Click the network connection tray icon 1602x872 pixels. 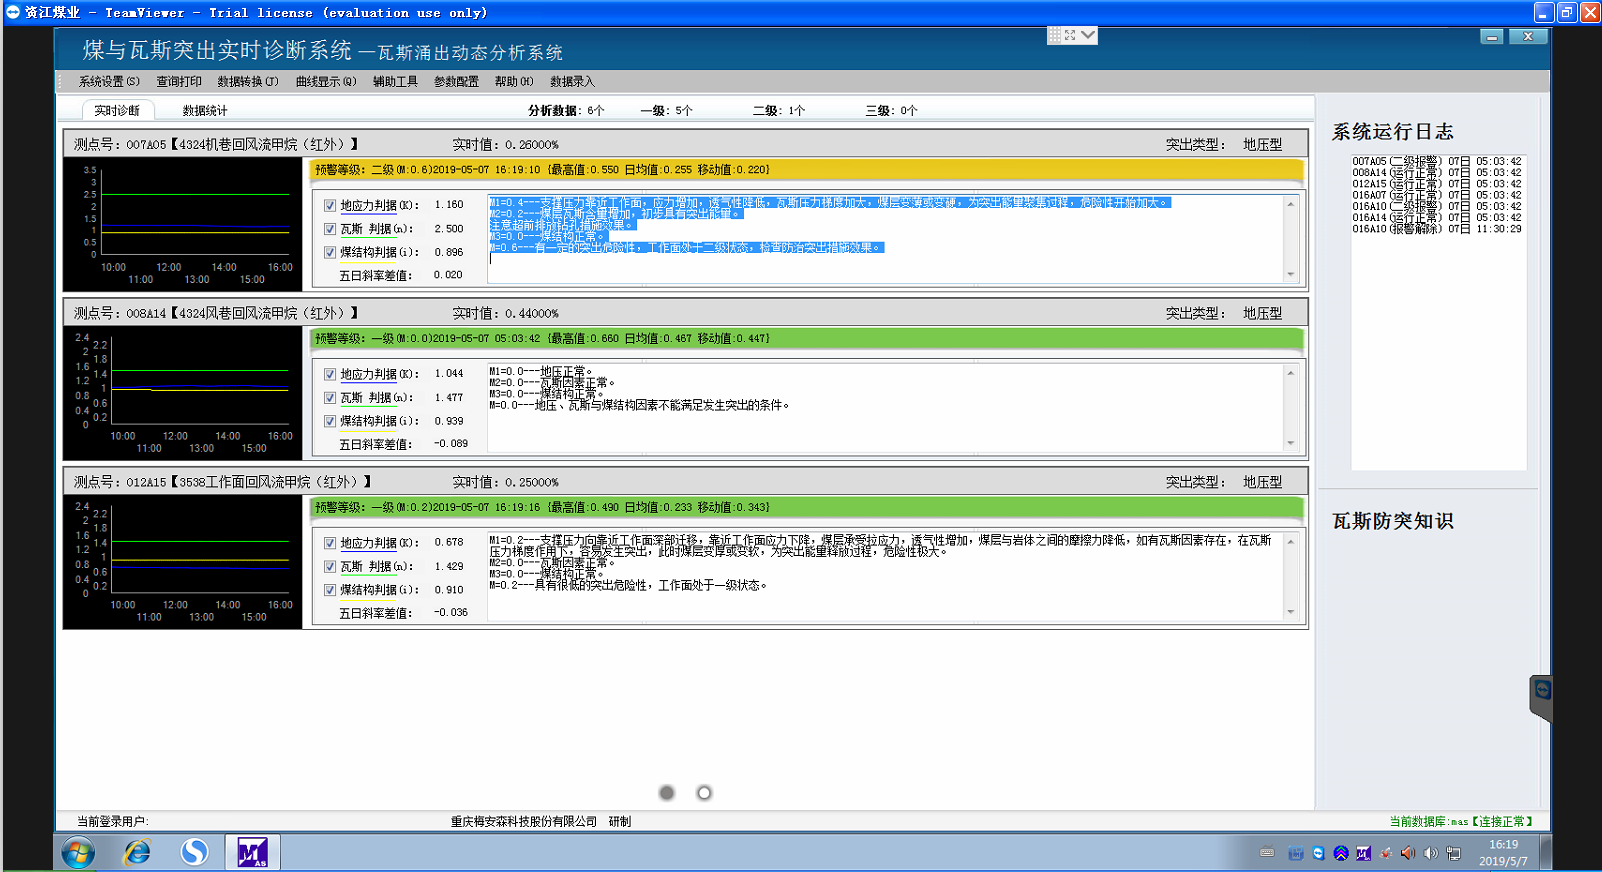1453,853
